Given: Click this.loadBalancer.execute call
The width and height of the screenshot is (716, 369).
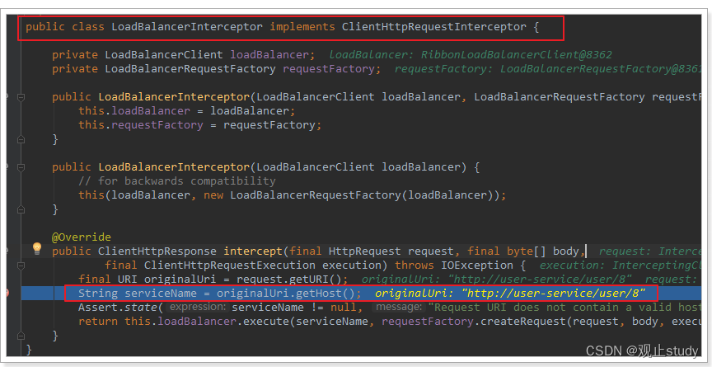Looking at the screenshot, I should pyautogui.click(x=206, y=322).
